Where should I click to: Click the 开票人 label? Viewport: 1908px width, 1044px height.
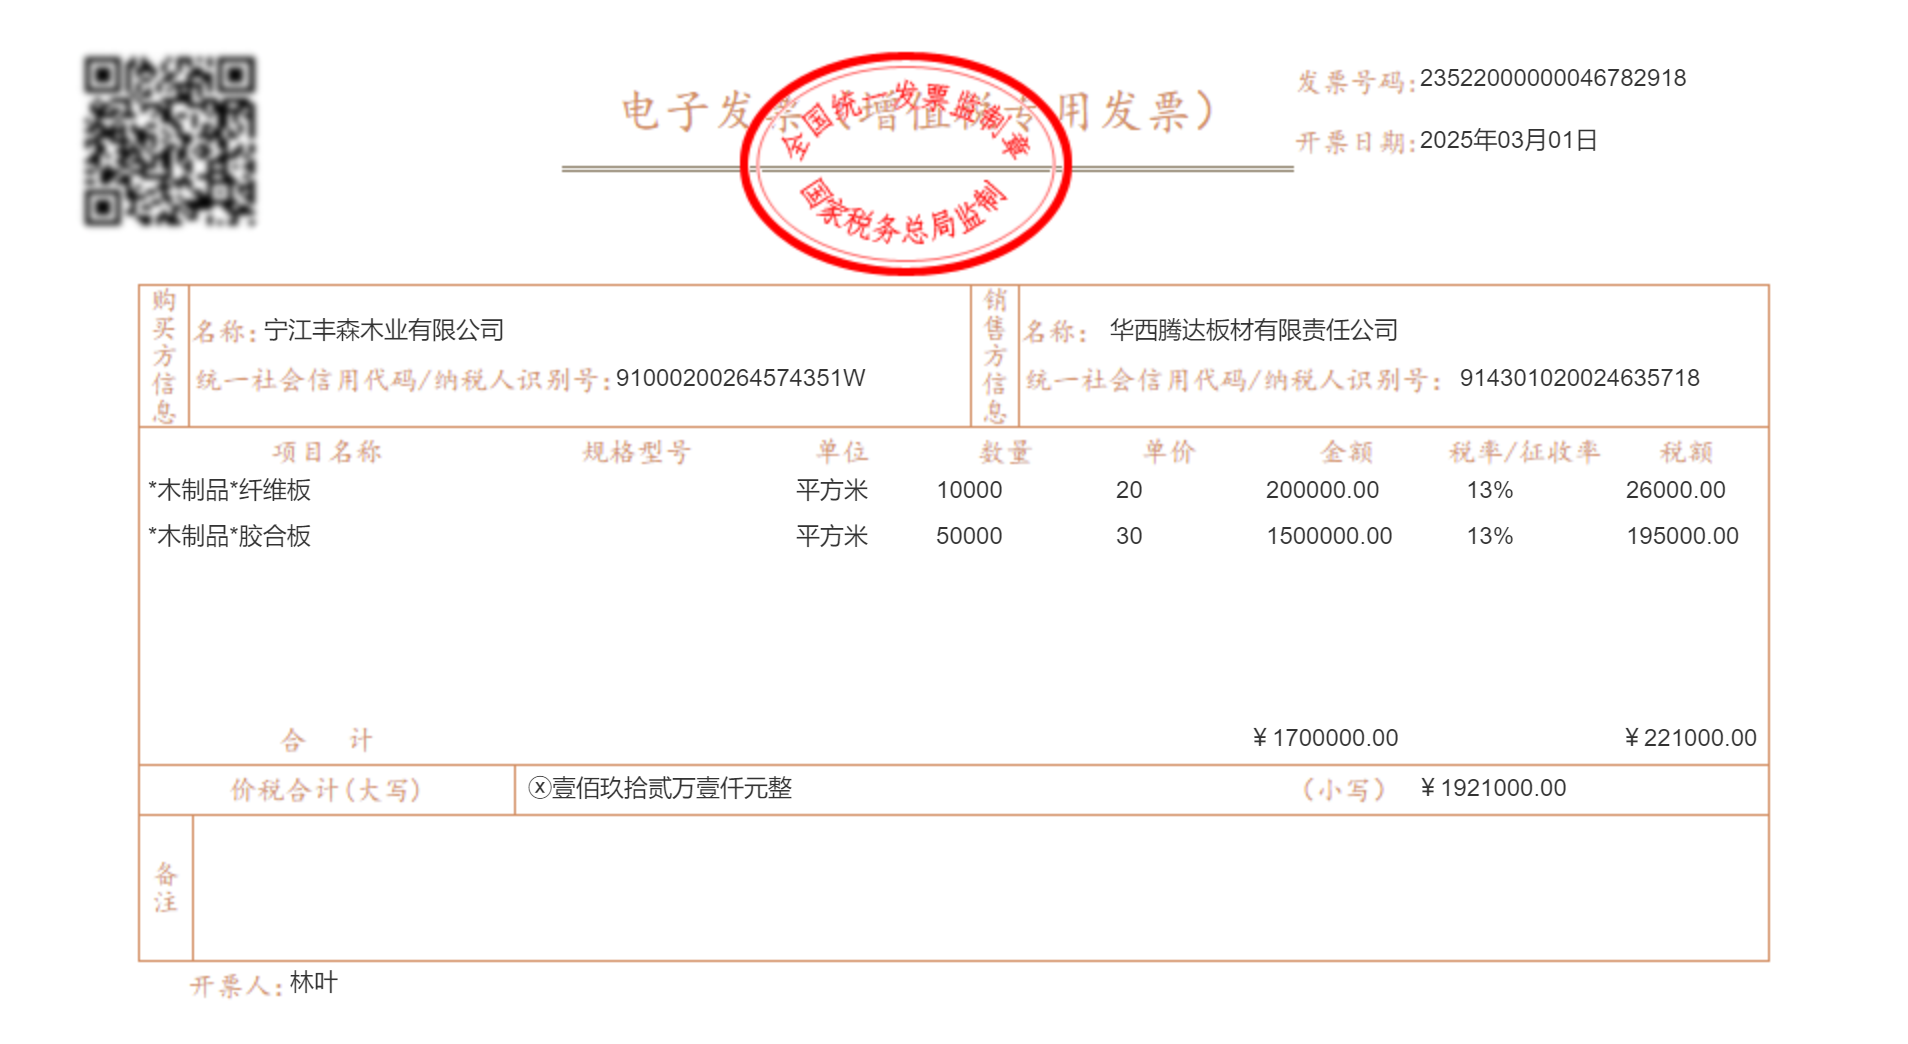(236, 986)
